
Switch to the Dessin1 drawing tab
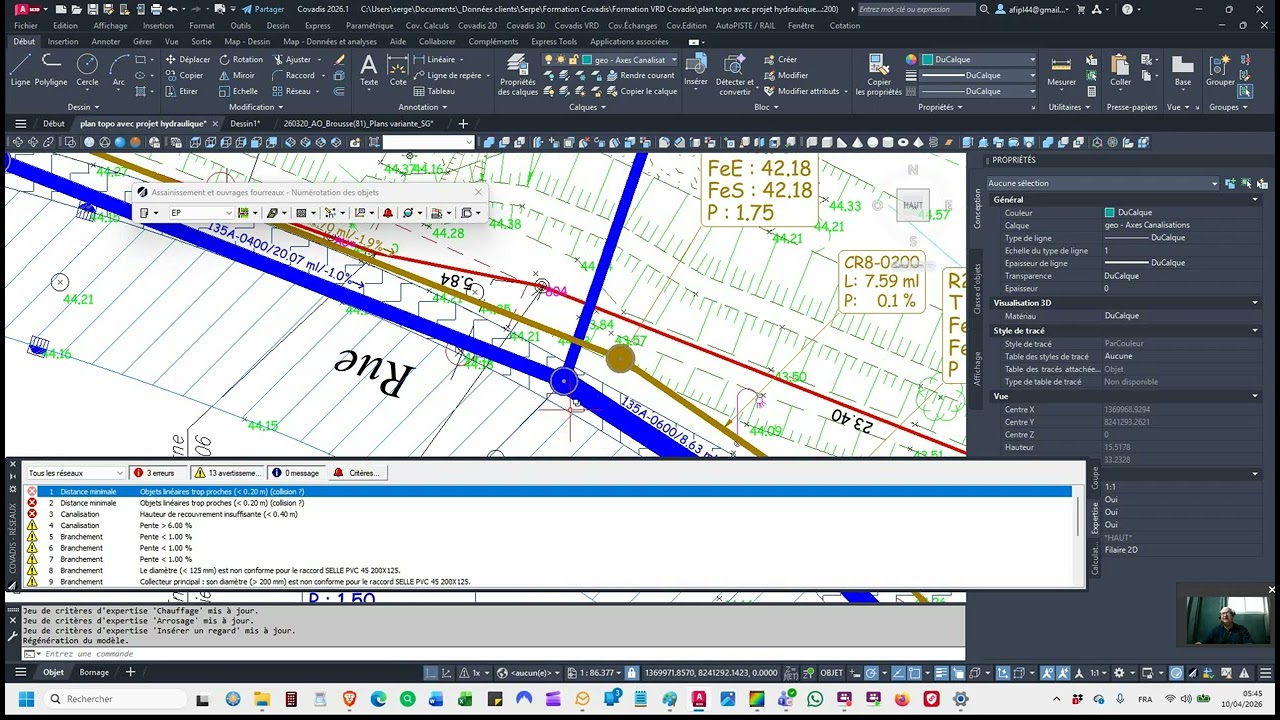click(244, 124)
